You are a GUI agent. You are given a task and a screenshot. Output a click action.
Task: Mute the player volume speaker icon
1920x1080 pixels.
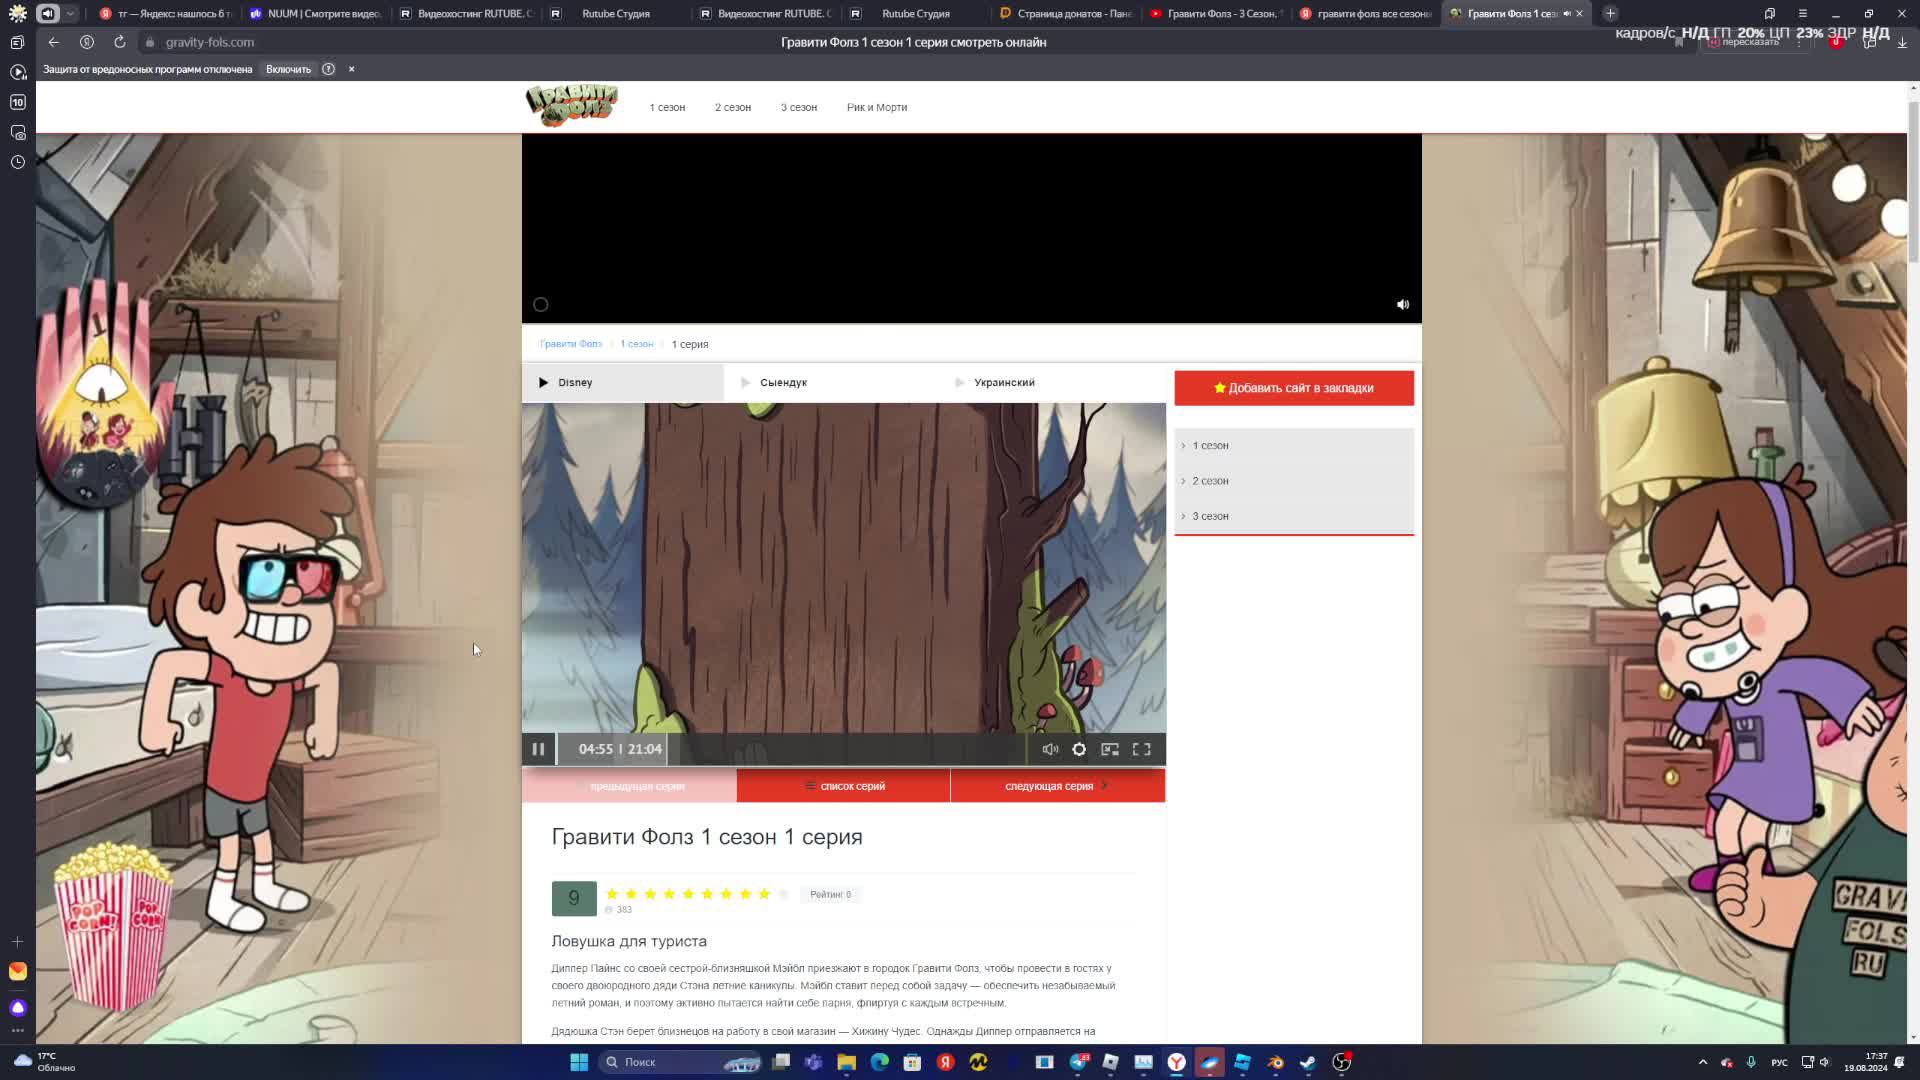1050,749
